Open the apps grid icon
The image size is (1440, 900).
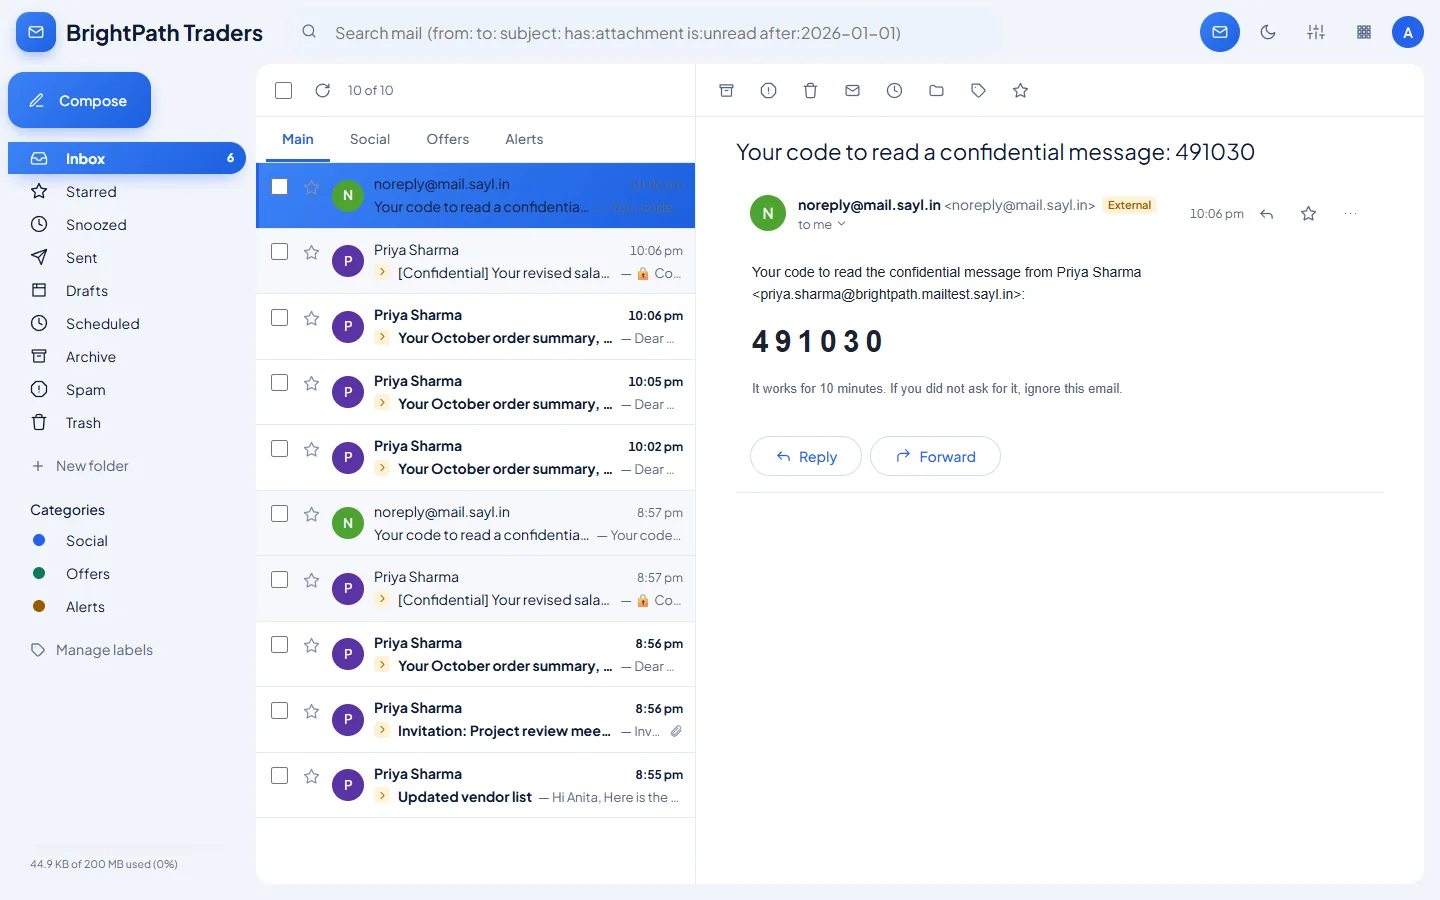click(1364, 32)
